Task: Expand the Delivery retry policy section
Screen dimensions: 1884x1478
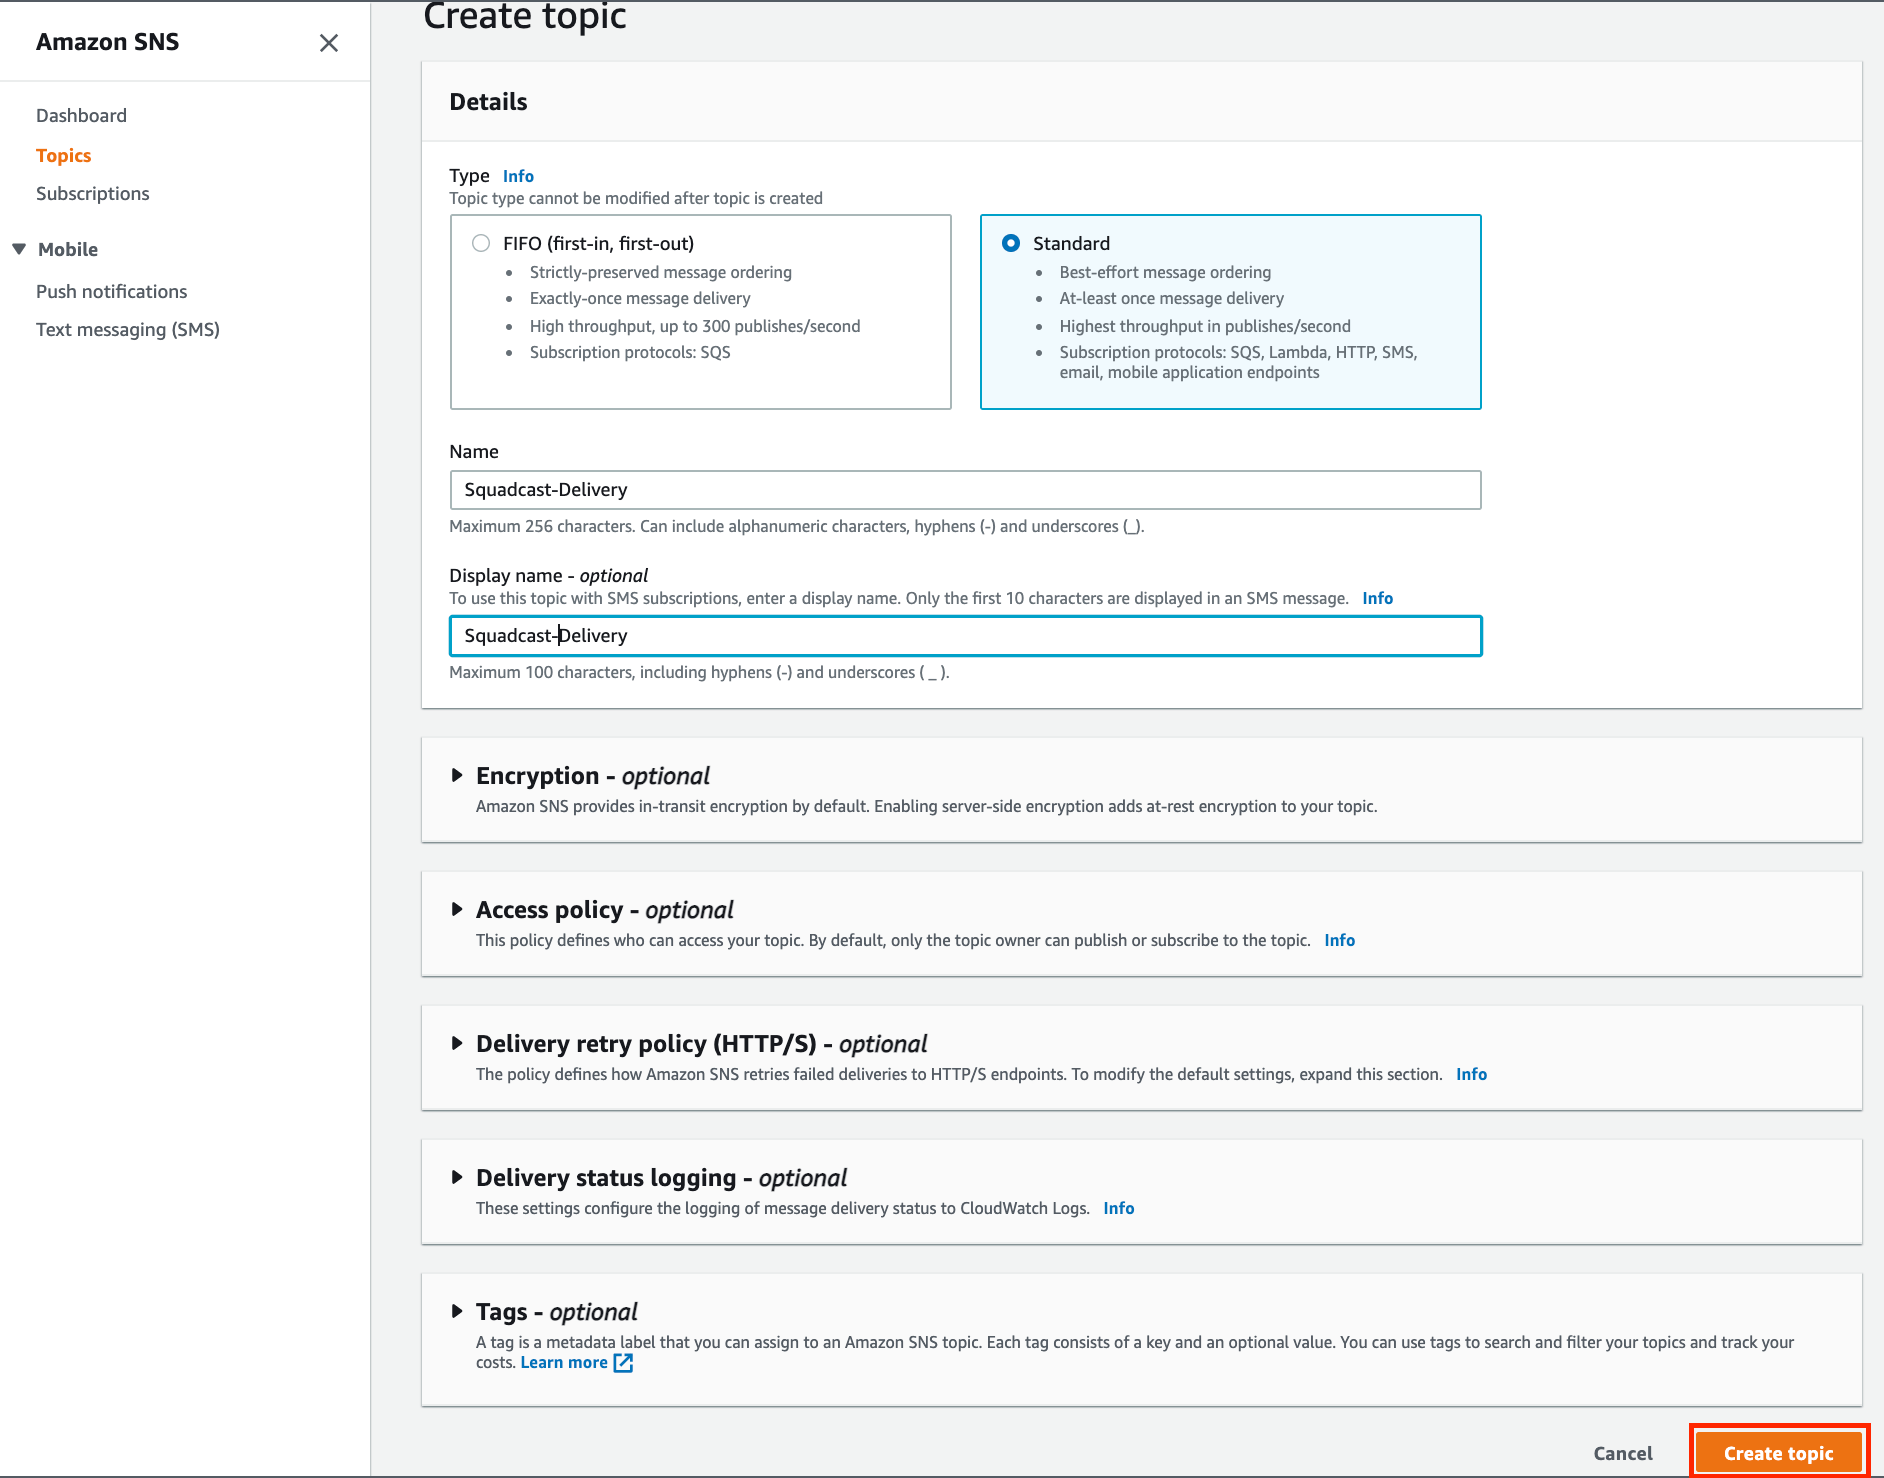Action: (x=457, y=1043)
